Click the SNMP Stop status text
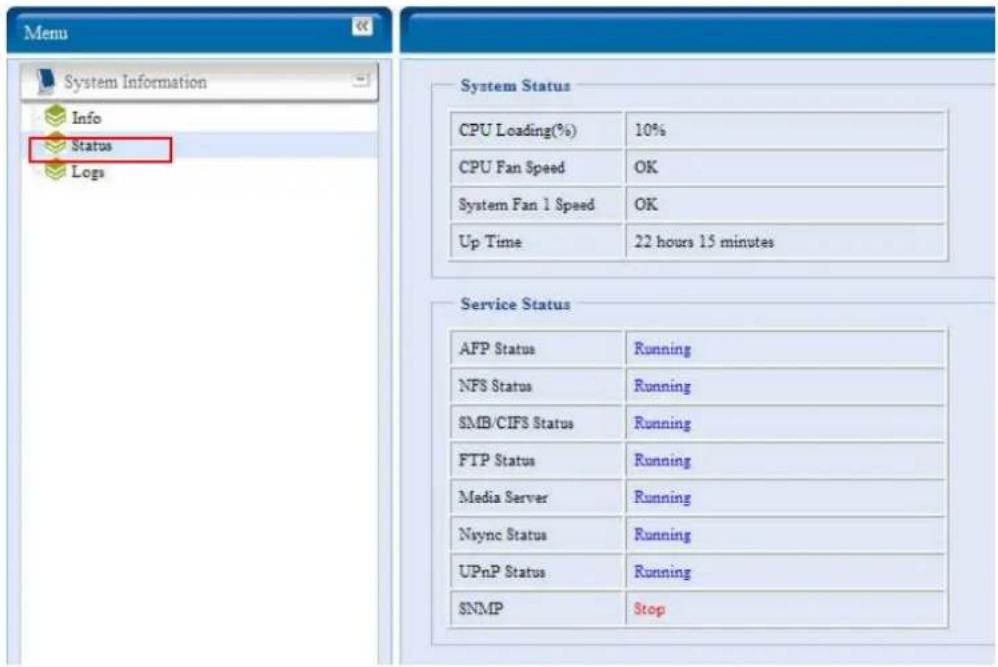The image size is (998, 667). pyautogui.click(x=649, y=609)
